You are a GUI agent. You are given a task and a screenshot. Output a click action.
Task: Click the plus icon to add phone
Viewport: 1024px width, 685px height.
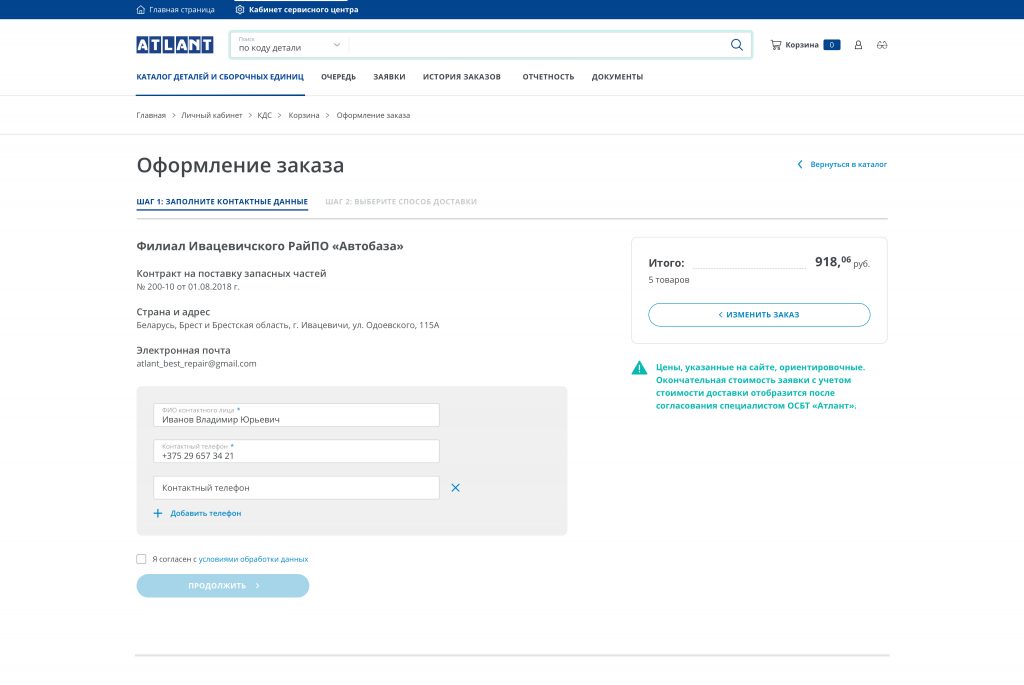(x=158, y=513)
